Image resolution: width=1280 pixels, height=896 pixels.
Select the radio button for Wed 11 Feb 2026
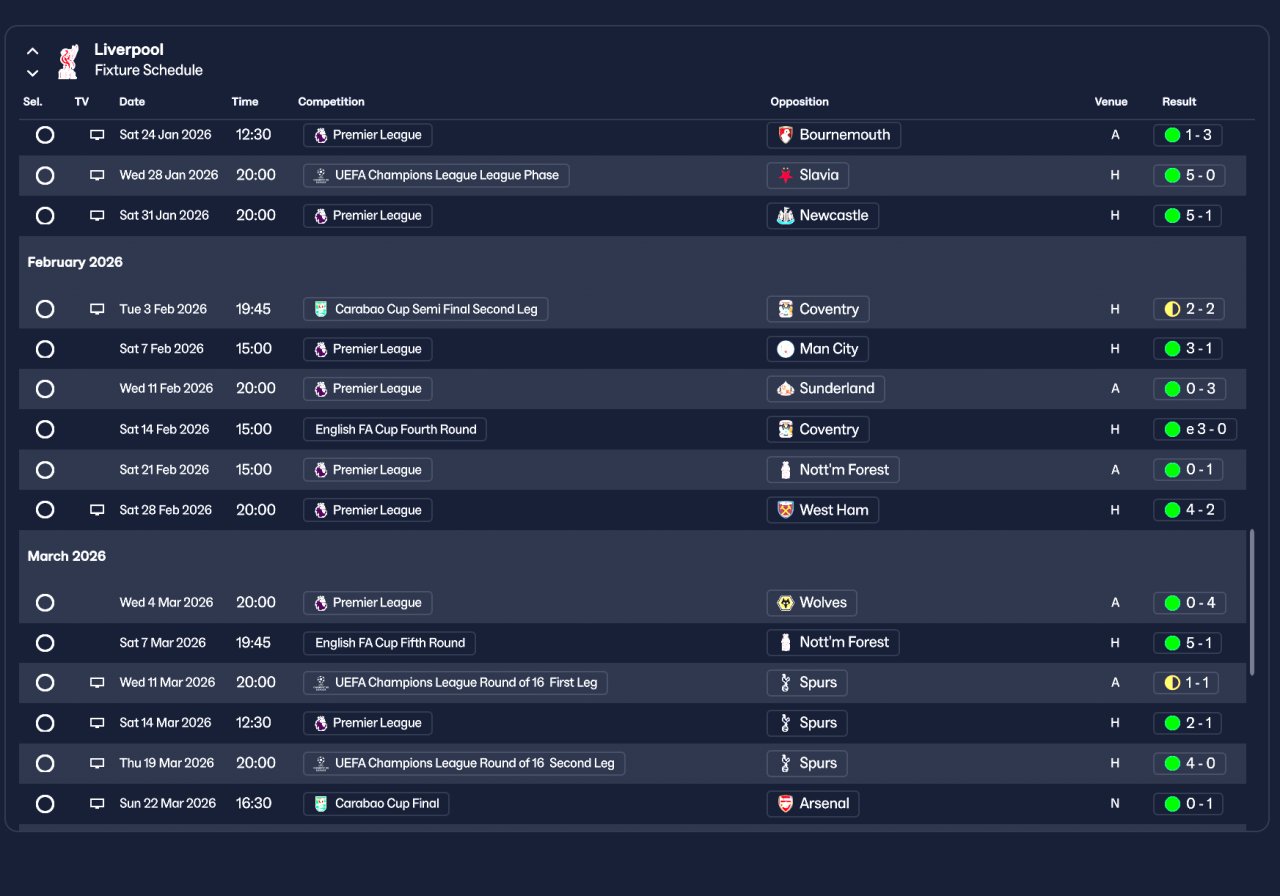pyautogui.click(x=45, y=389)
